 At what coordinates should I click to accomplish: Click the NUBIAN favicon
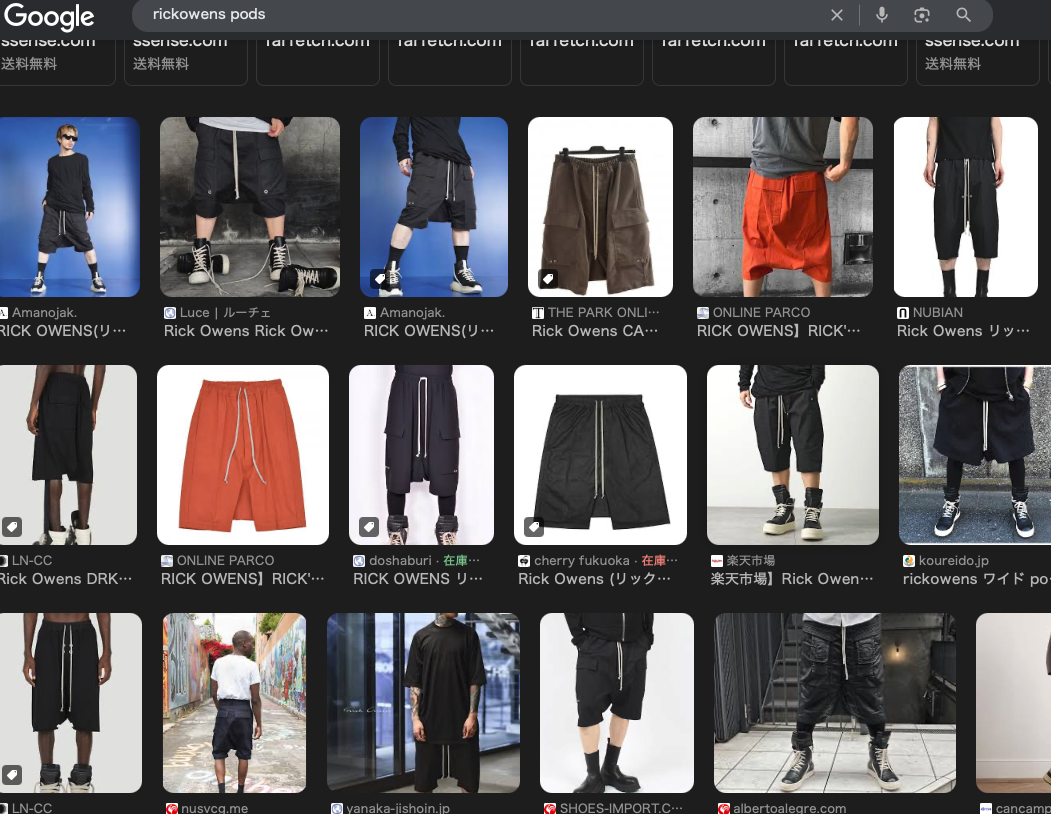tap(903, 312)
